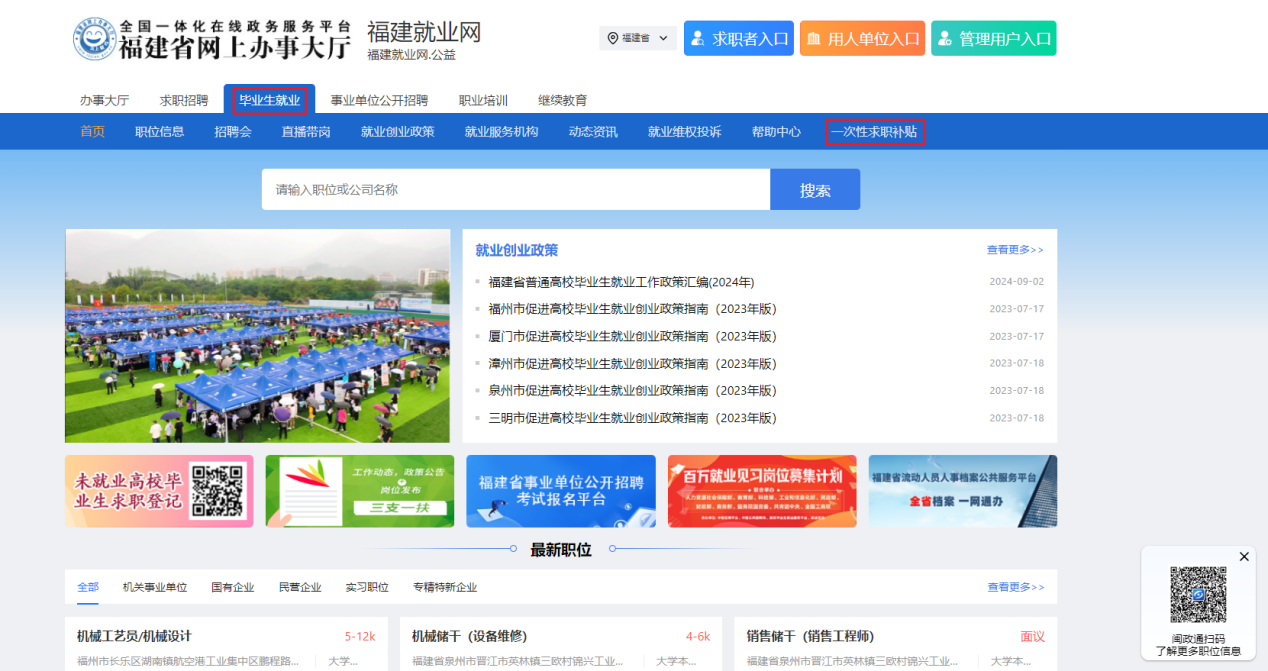
Task: Select the 国有企业 job filter tab
Action: [232, 587]
